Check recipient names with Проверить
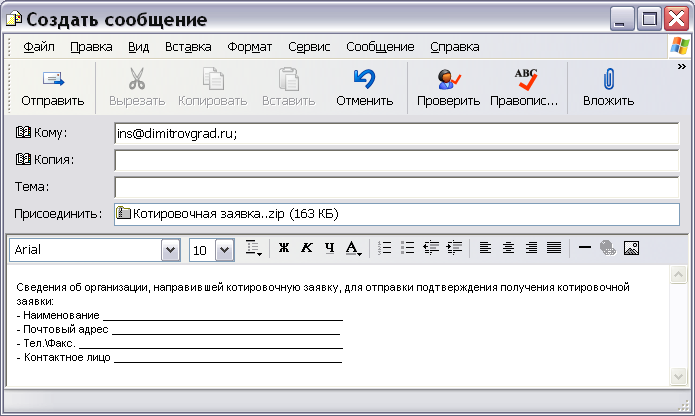Viewport: 695px width, 416px height. 448,88
